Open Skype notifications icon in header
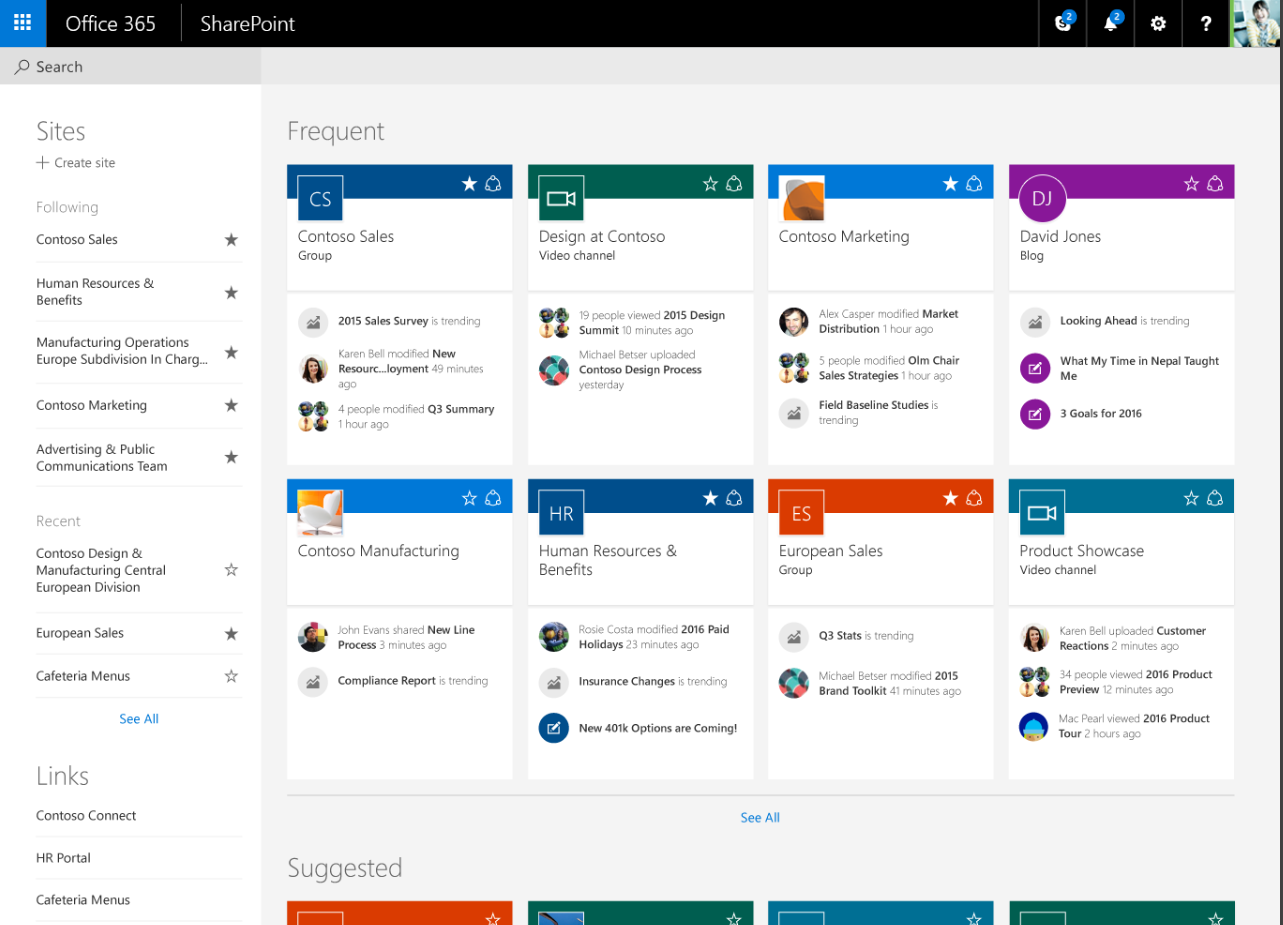Screen dimensions: 1283x925 click(x=1063, y=23)
